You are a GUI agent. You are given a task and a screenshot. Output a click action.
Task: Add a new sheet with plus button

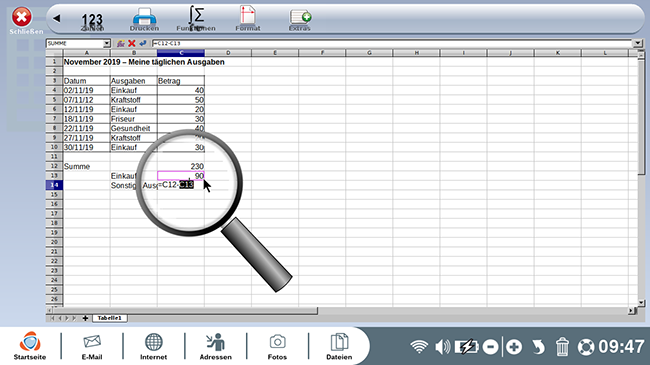pyautogui.click(x=85, y=318)
